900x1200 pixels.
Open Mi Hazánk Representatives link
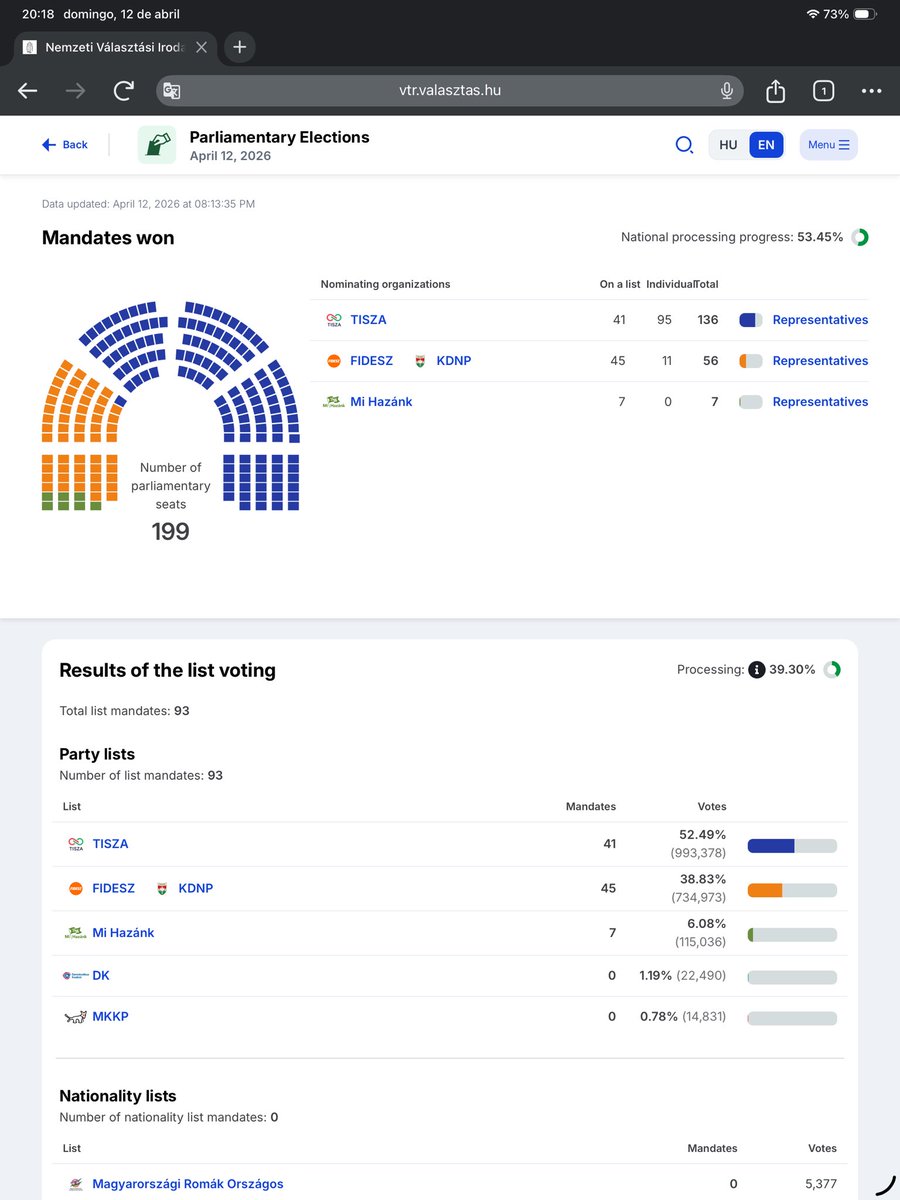tap(820, 402)
